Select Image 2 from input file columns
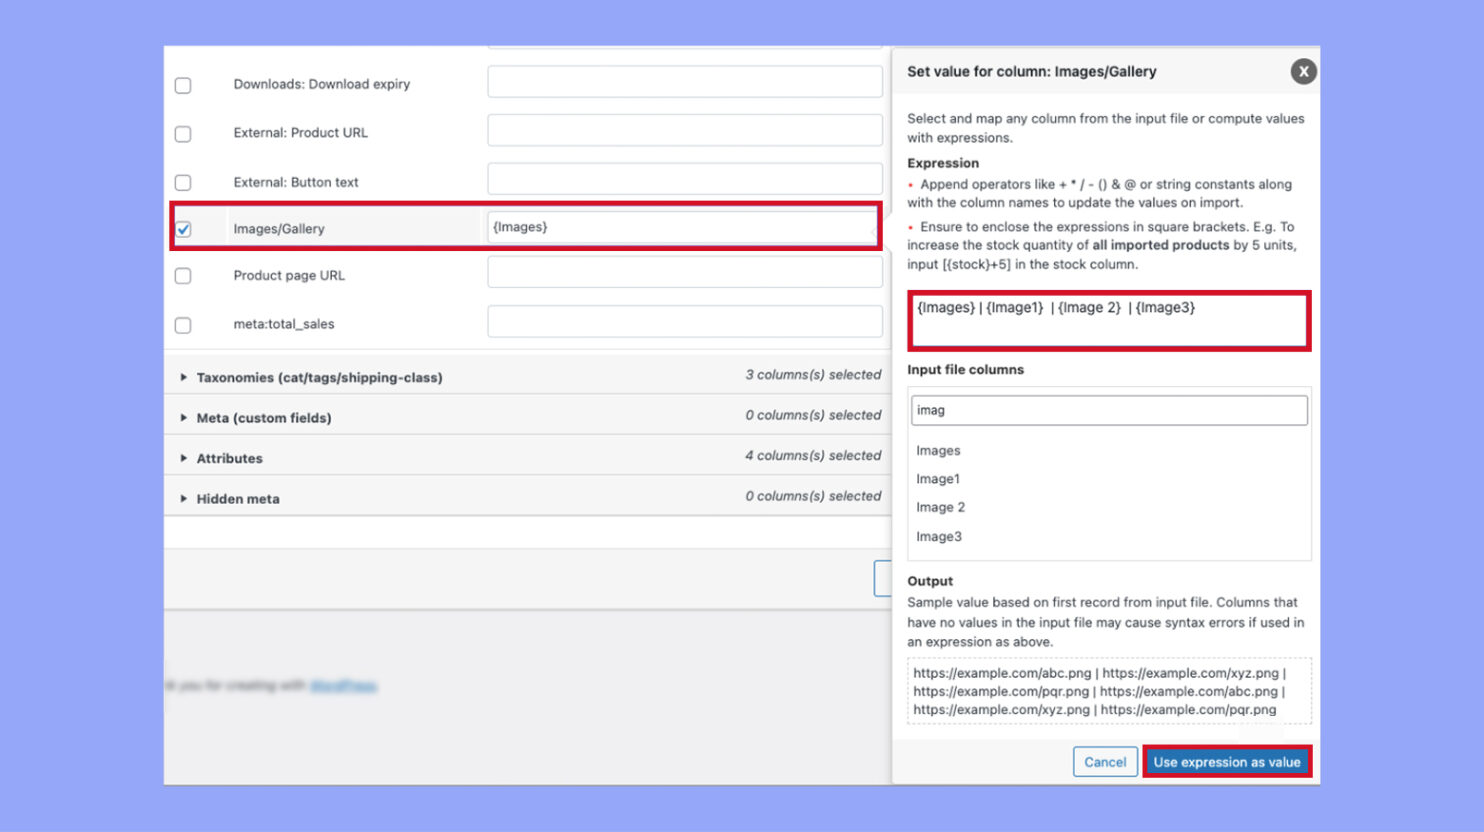Image resolution: width=1484 pixels, height=832 pixels. pyautogui.click(x=940, y=507)
